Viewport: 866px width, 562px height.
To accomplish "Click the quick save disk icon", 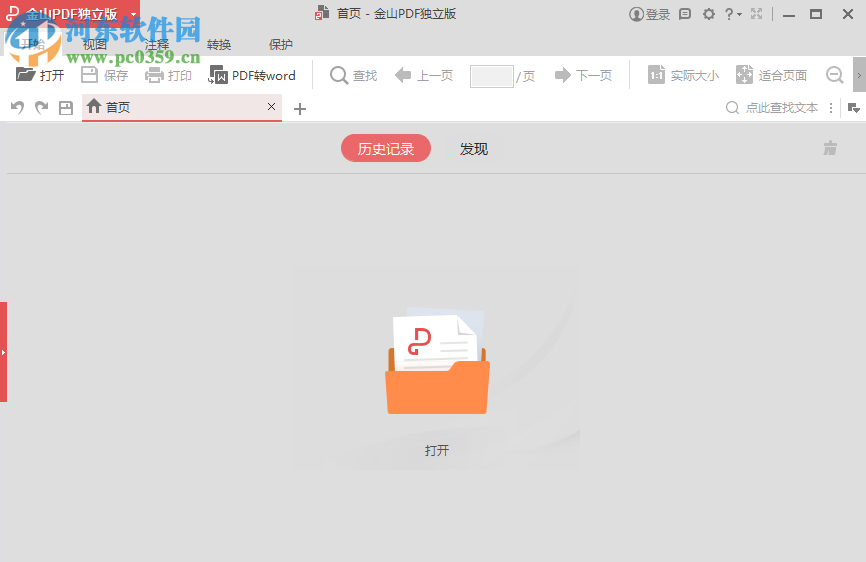I will pos(66,108).
